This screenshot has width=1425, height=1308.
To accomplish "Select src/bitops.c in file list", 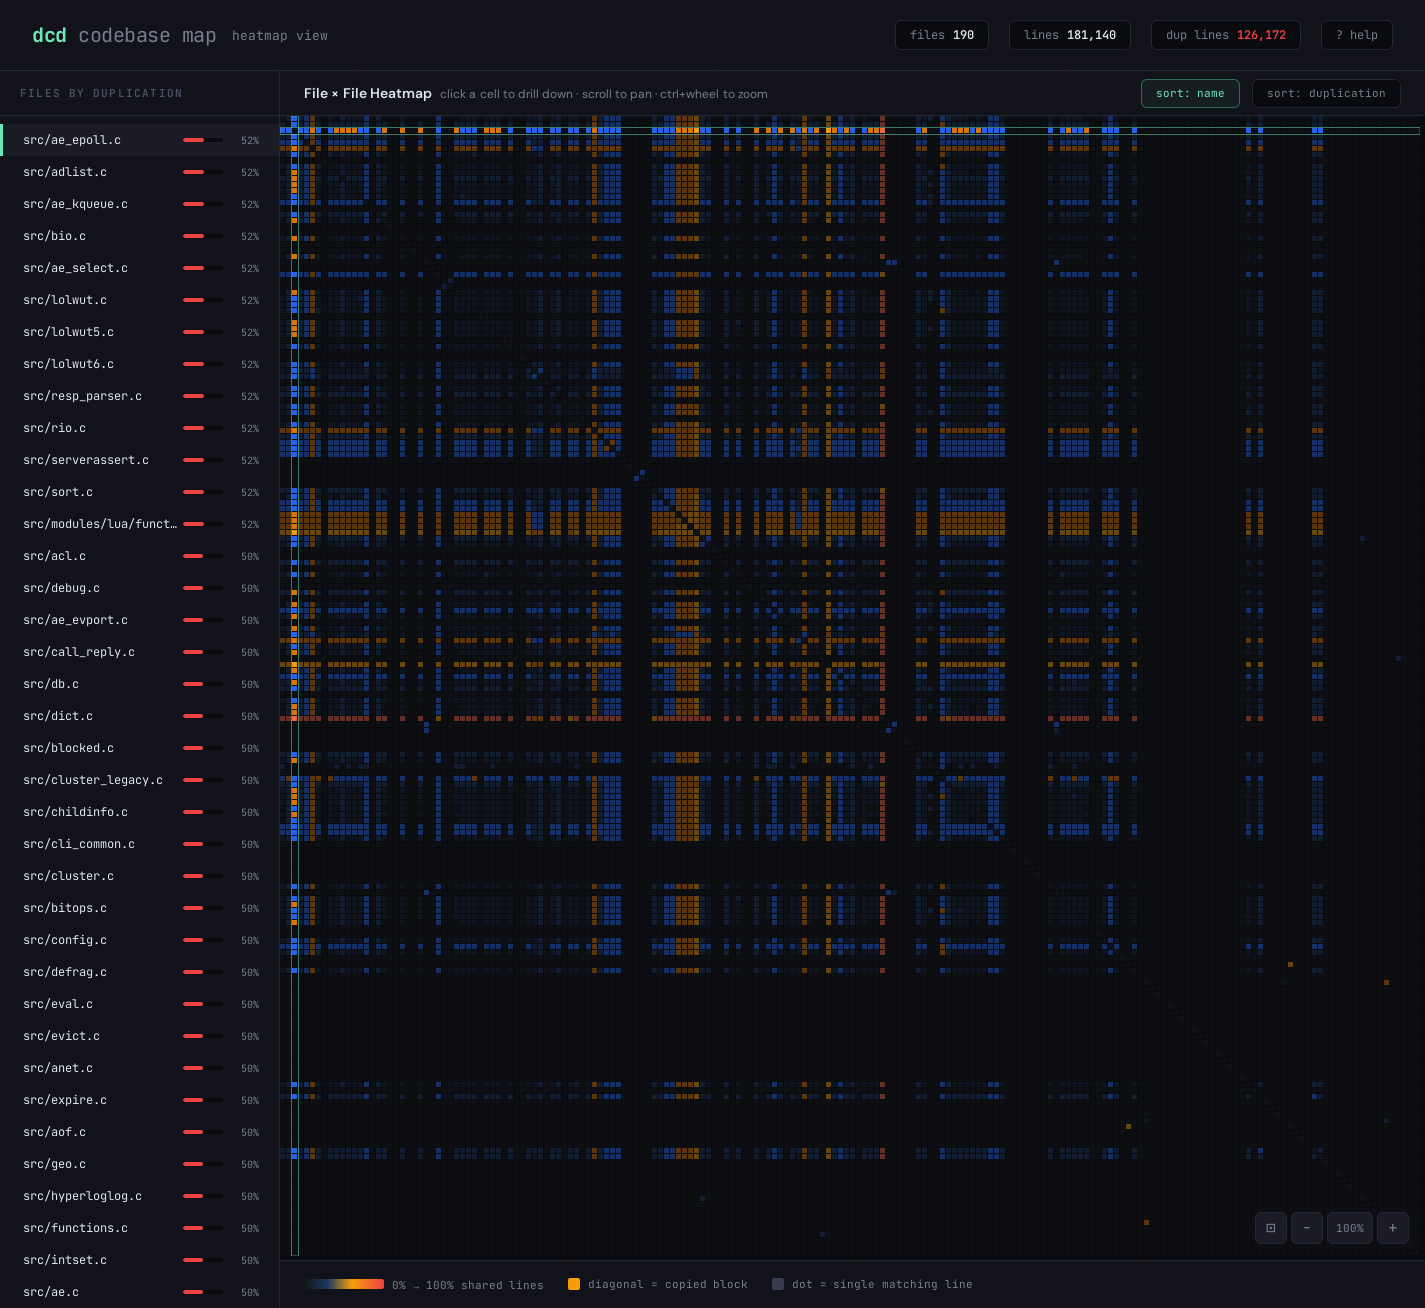I will pos(140,908).
